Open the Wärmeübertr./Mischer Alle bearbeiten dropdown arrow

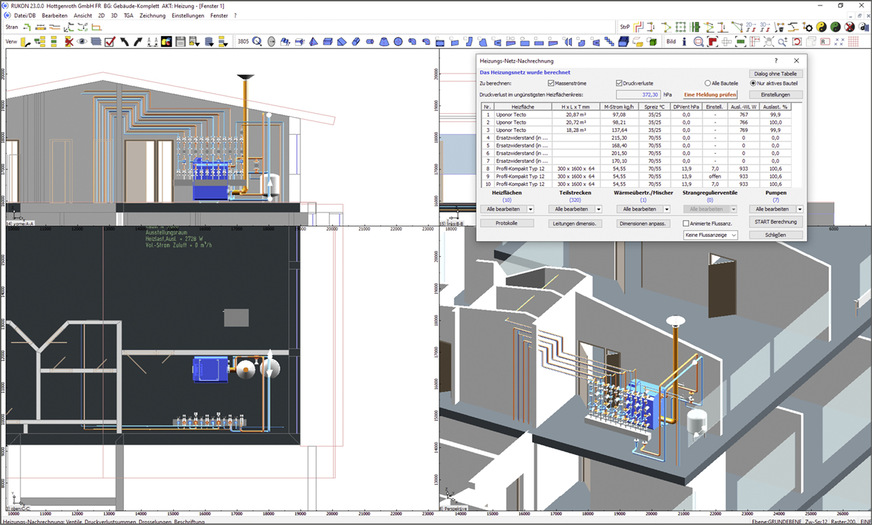tap(667, 209)
